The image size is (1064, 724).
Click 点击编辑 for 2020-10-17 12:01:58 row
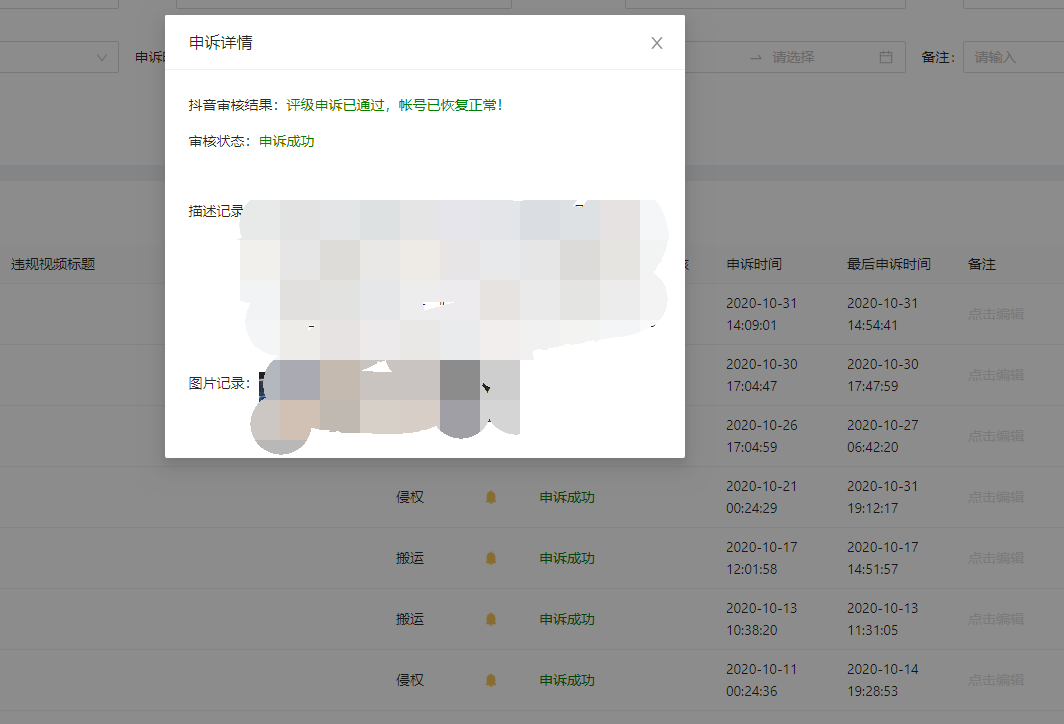(x=995, y=558)
